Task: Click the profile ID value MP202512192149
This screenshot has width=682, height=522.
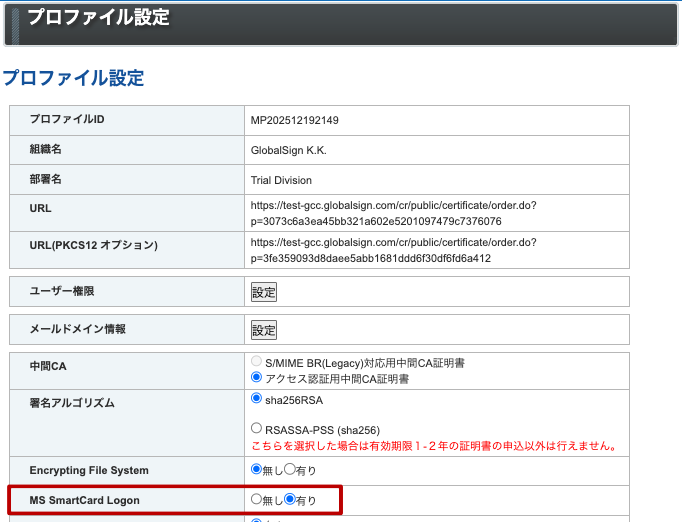Action: tap(295, 120)
